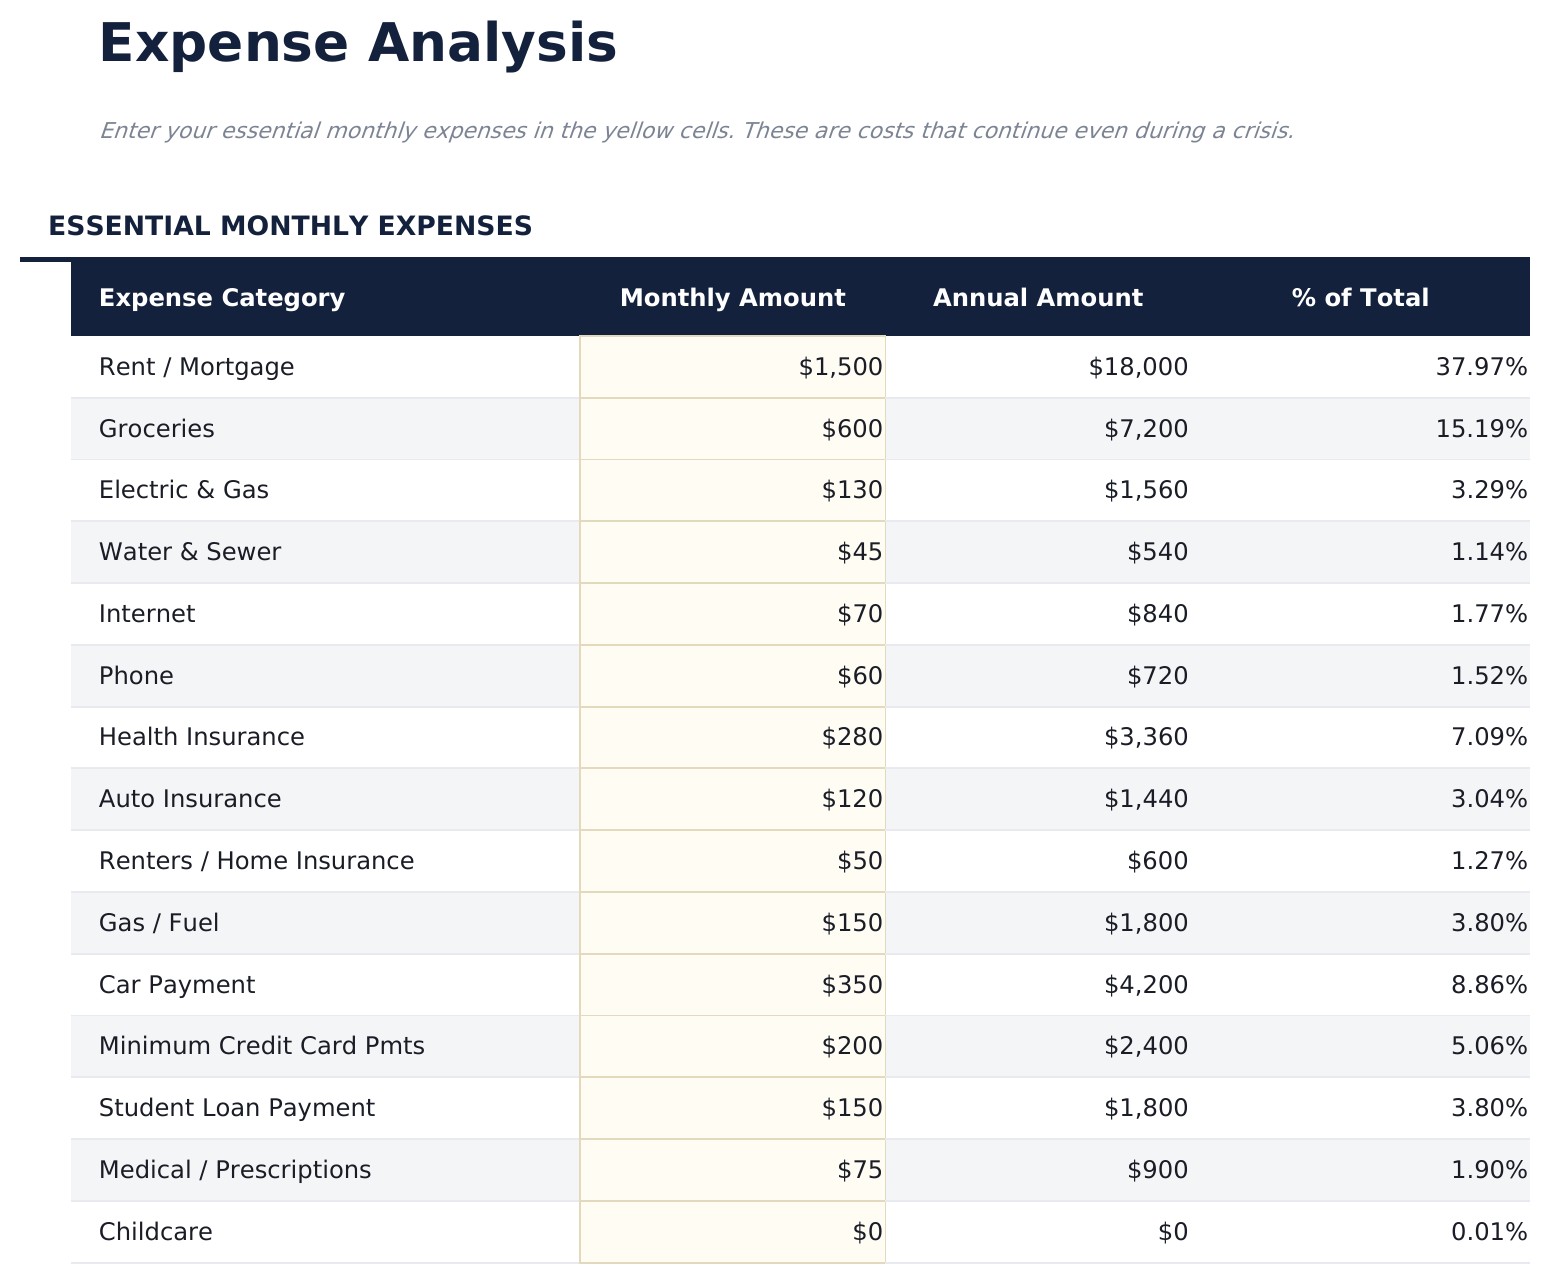Image resolution: width=1550 pixels, height=1284 pixels.
Task: Click the Expense Category header cell
Action: coord(221,297)
